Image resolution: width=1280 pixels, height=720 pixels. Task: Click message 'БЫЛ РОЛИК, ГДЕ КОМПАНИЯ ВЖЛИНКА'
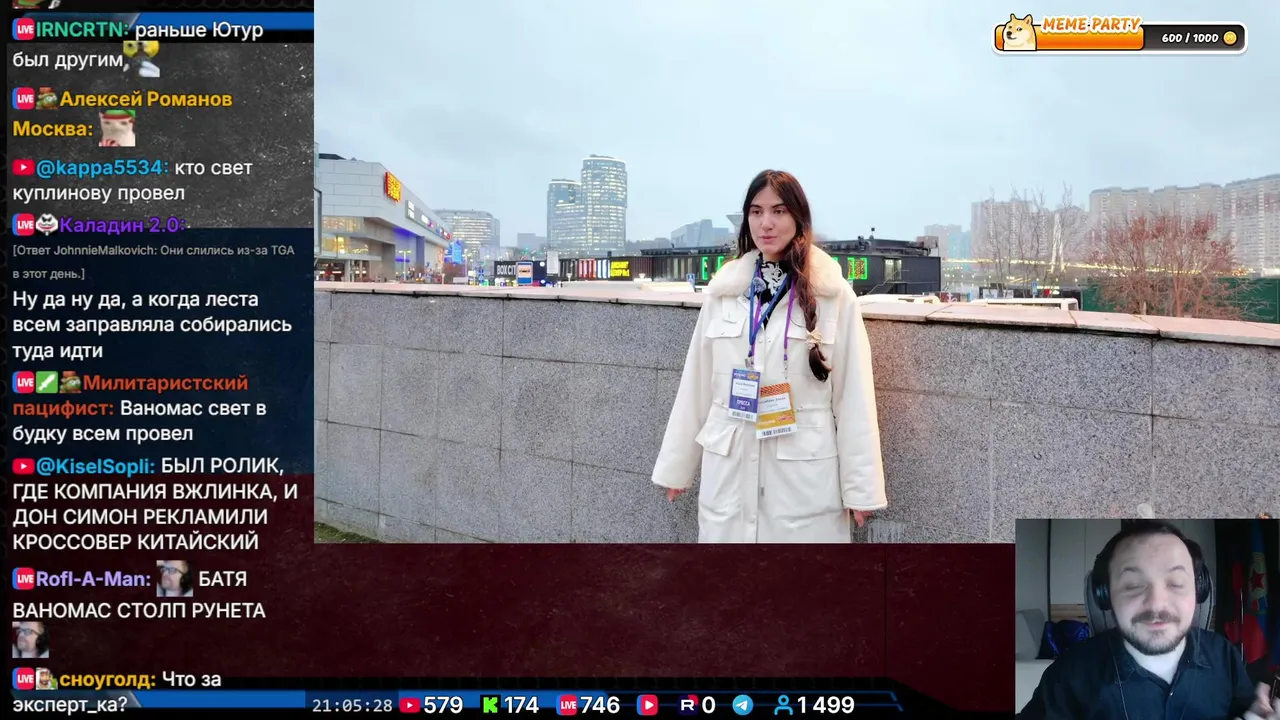(155, 504)
